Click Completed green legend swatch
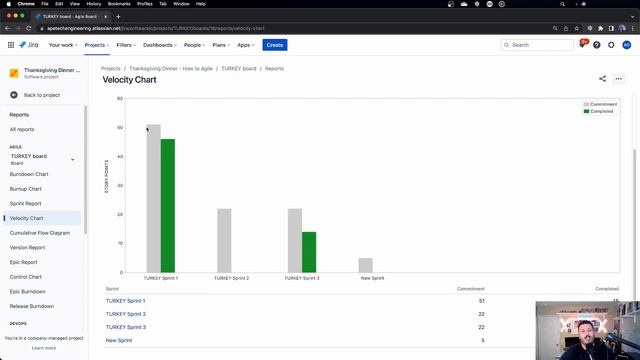Screen dimensions: 640x360 [x=587, y=111]
